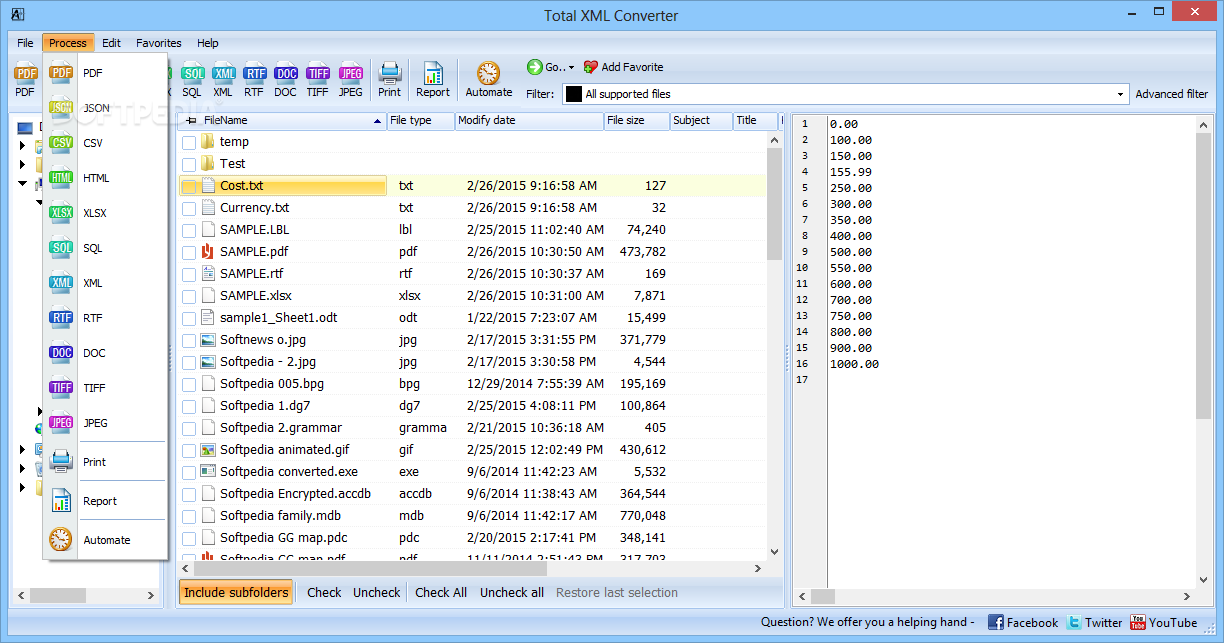The image size is (1224, 643).
Task: Choose Automate in the Process menu
Action: pos(104,540)
